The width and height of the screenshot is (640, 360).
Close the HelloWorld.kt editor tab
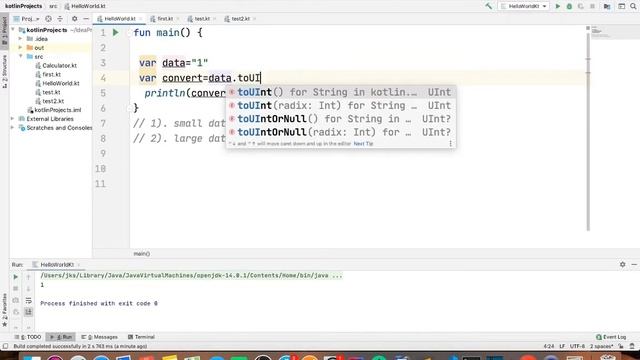(140, 19)
